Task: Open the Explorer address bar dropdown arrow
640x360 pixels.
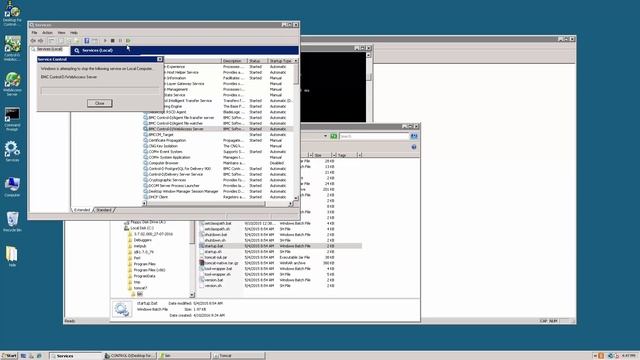Action: tap(325, 136)
